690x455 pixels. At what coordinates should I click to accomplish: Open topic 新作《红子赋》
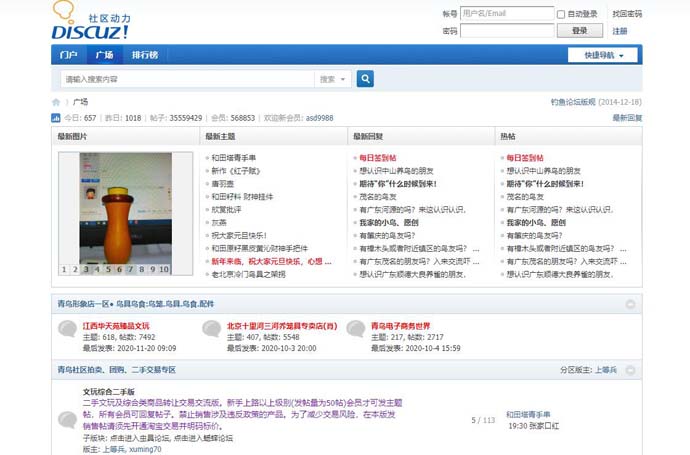click(236, 171)
